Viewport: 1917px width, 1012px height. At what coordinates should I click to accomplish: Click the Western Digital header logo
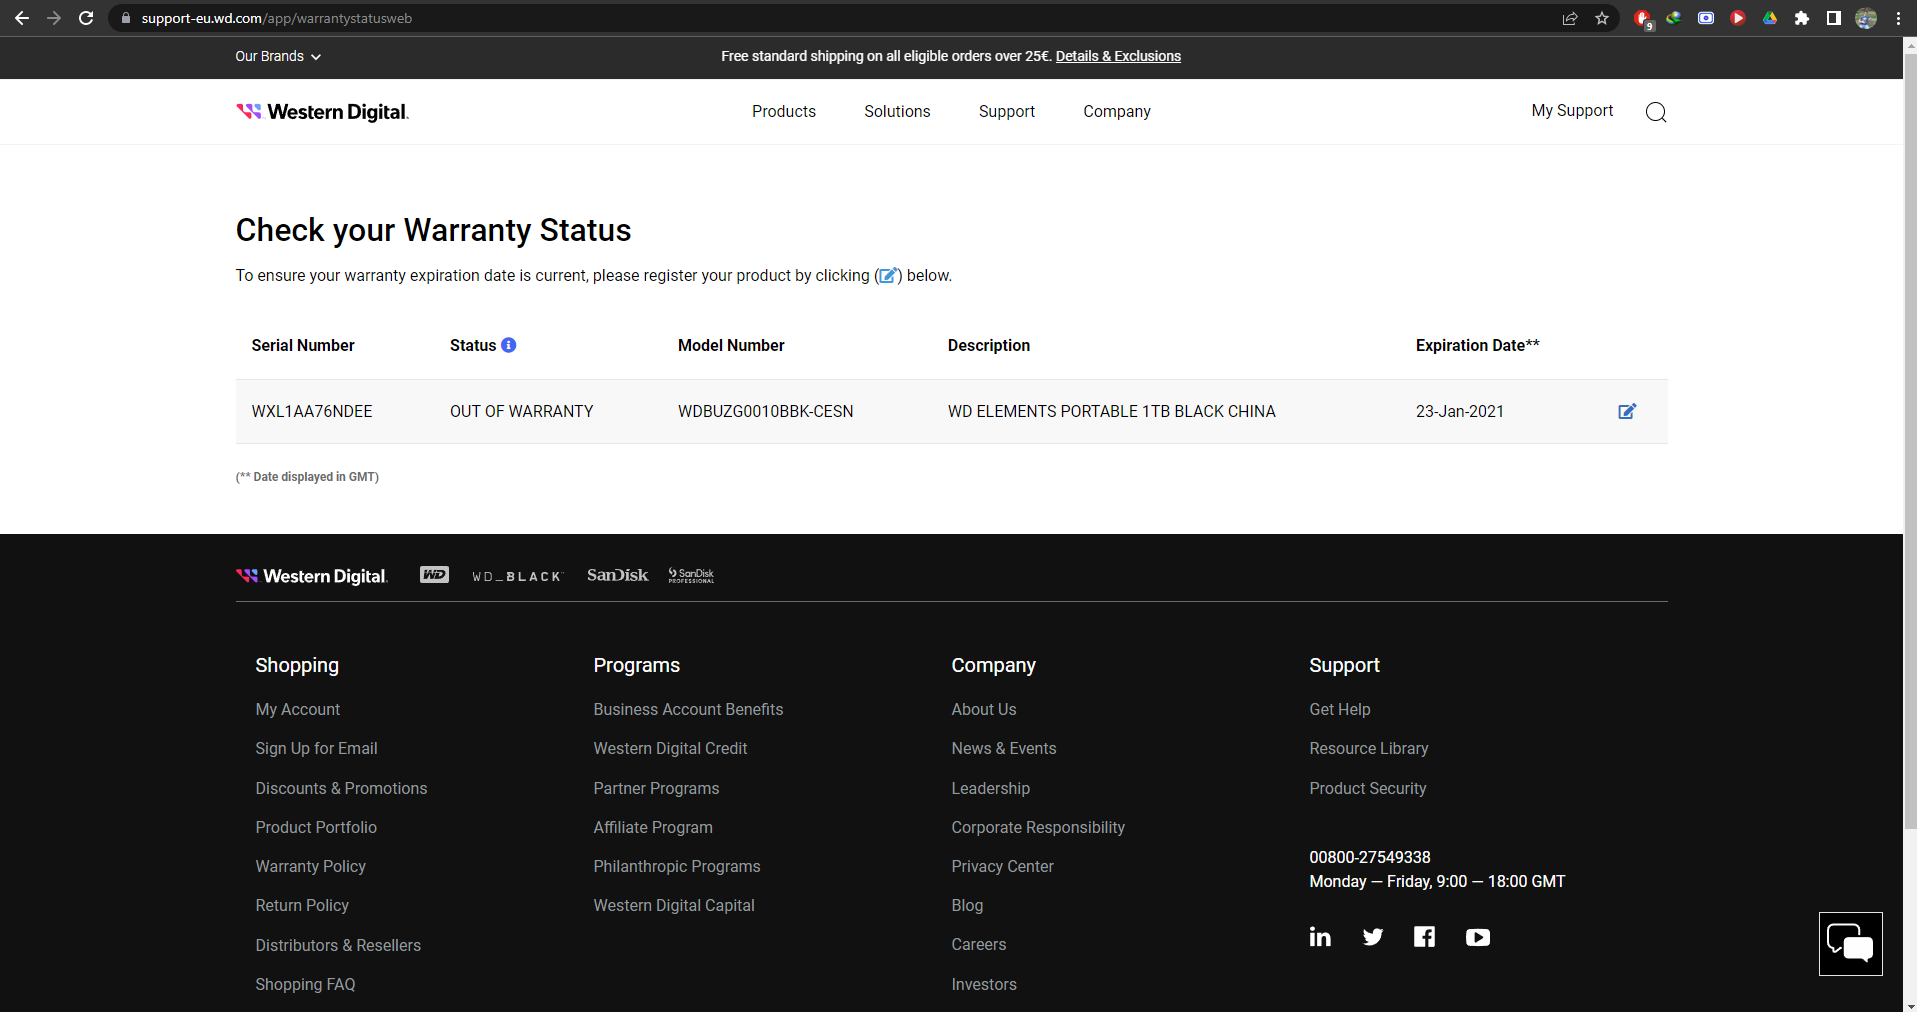[x=322, y=112]
